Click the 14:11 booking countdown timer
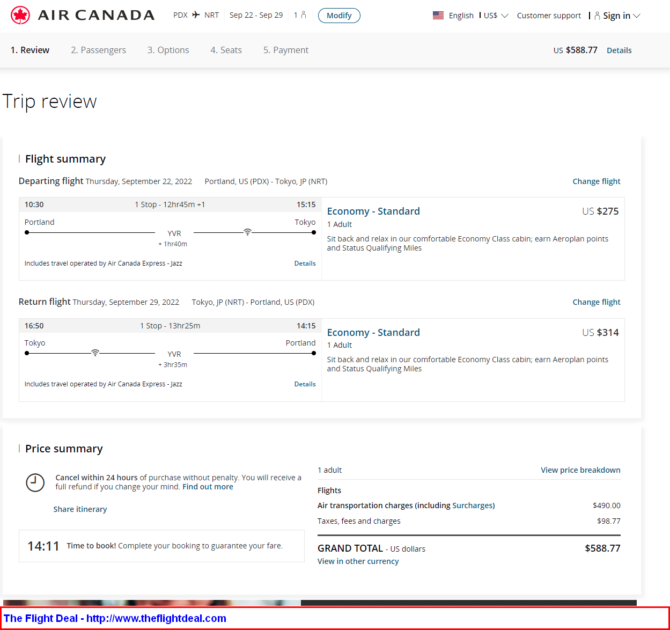The height and width of the screenshot is (630, 670). [x=43, y=546]
